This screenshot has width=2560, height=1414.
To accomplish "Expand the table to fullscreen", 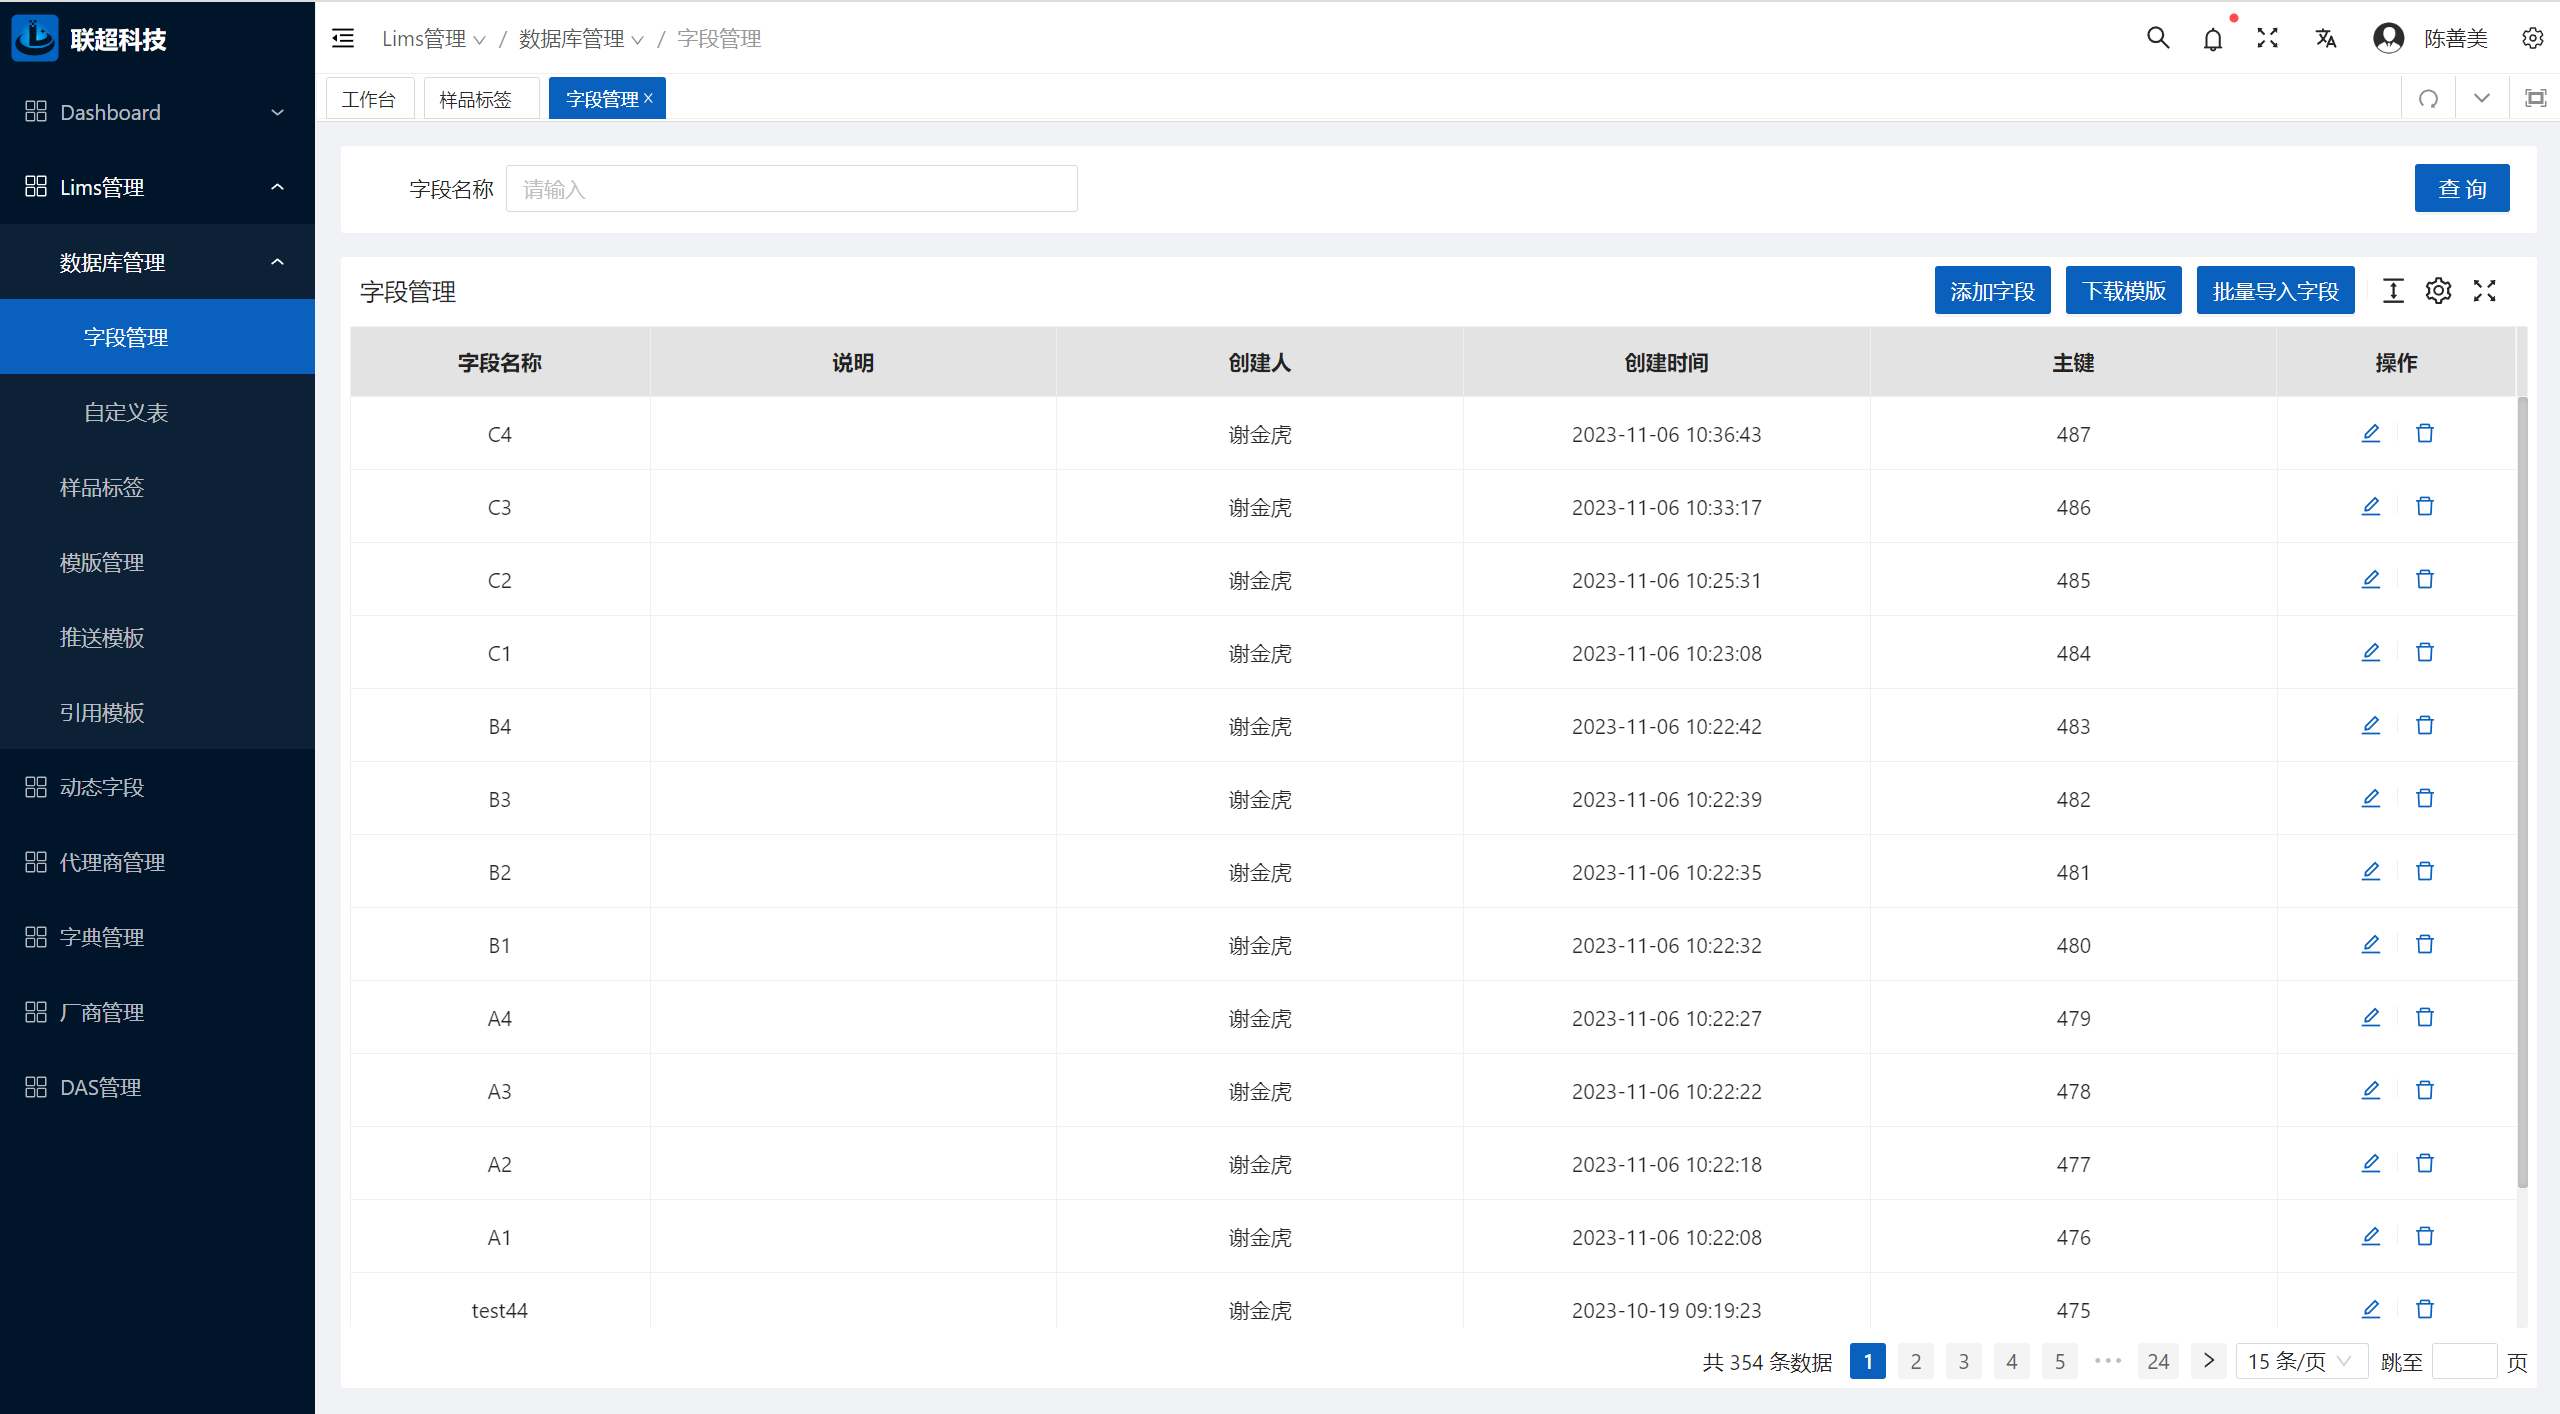I will tap(2484, 291).
